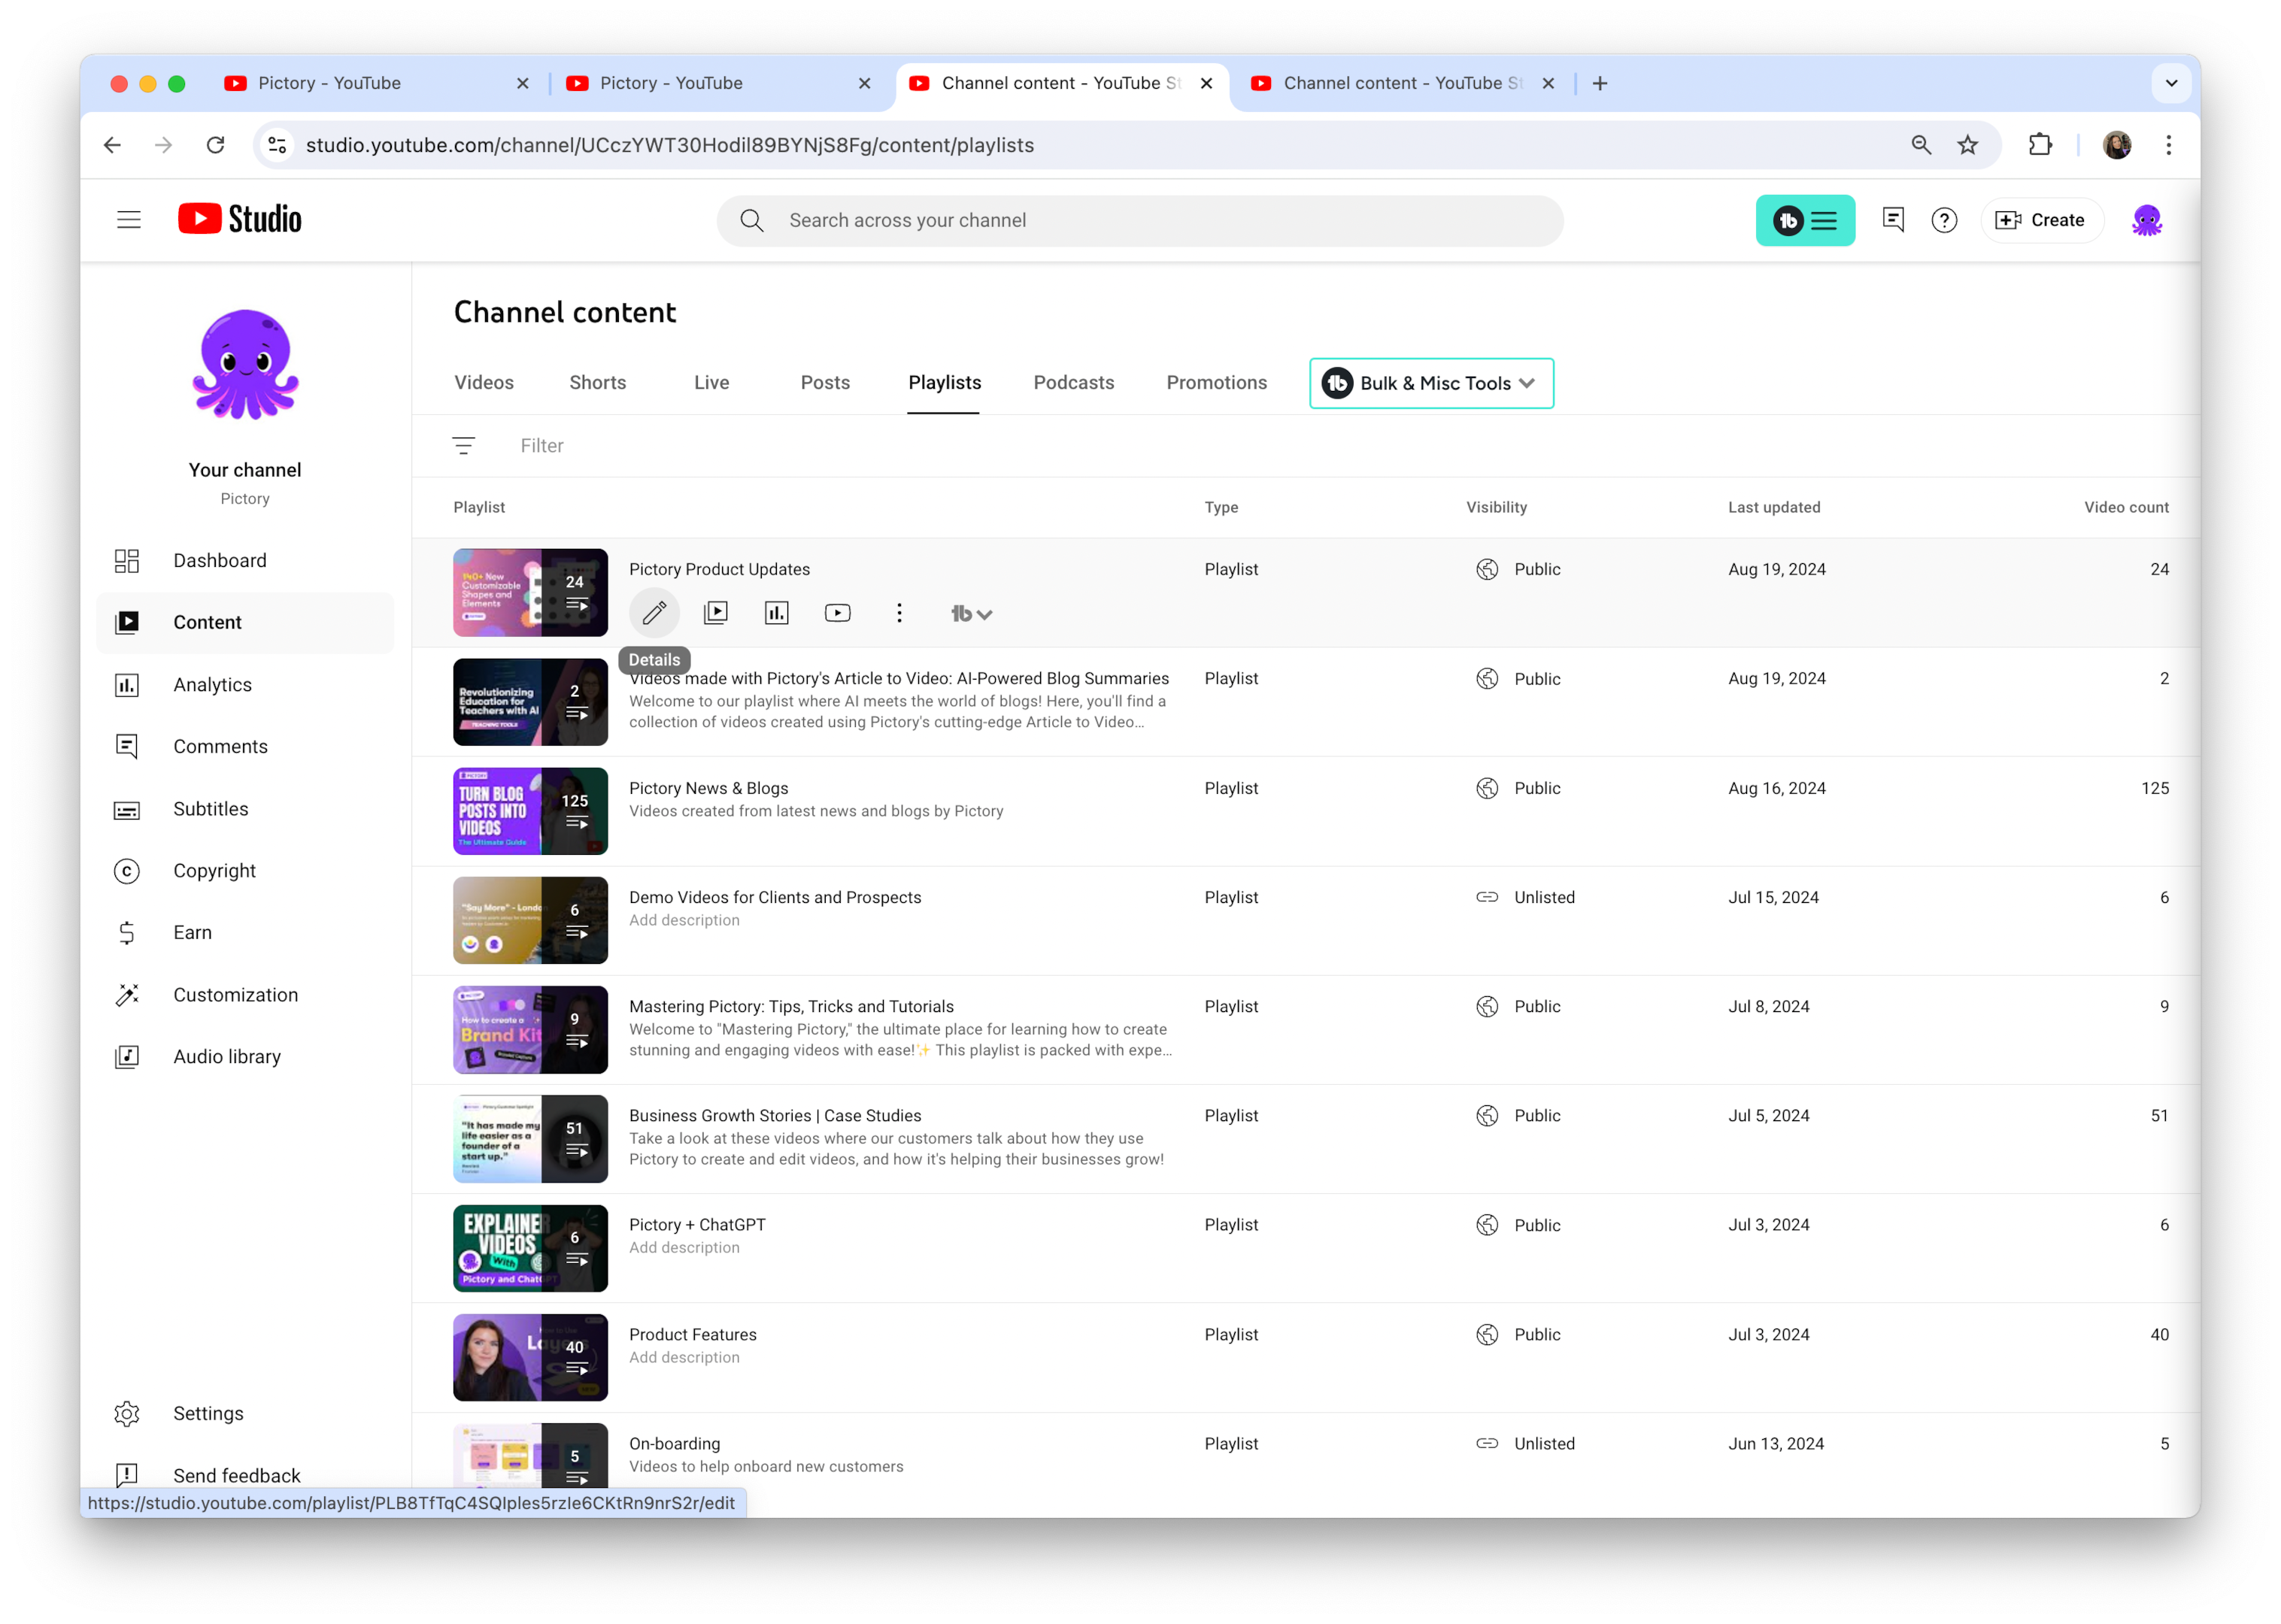Open Chrome three-dot menu
Image resolution: width=2281 pixels, height=1624 pixels.
2168,145
